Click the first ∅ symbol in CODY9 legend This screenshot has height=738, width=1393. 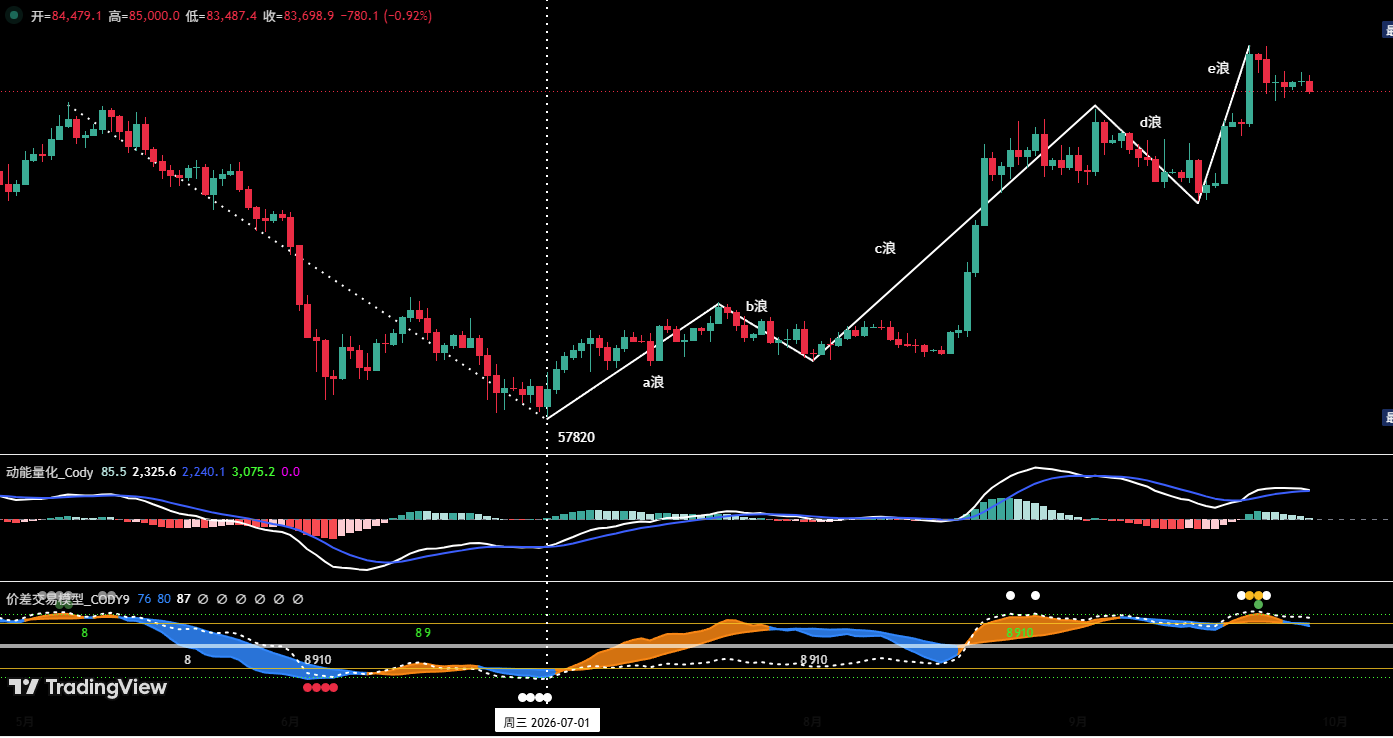[203, 599]
